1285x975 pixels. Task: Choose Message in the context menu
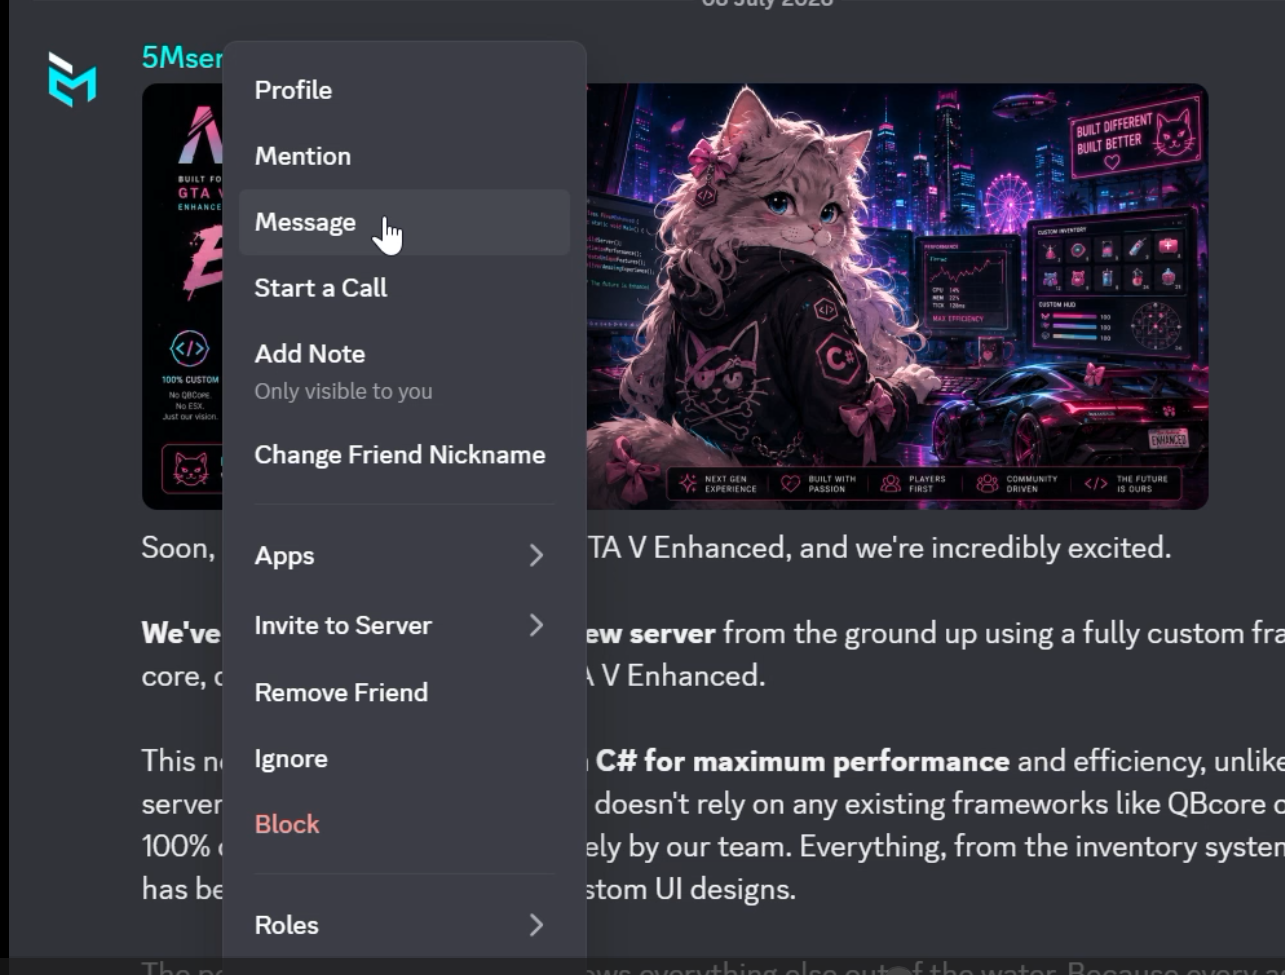click(404, 222)
